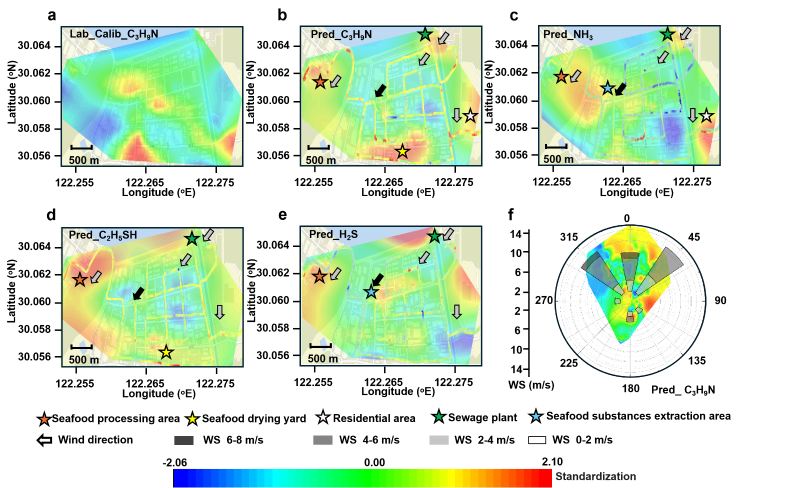Click the Seafood processing area legend star
The width and height of the screenshot is (800, 488).
pos(44,419)
